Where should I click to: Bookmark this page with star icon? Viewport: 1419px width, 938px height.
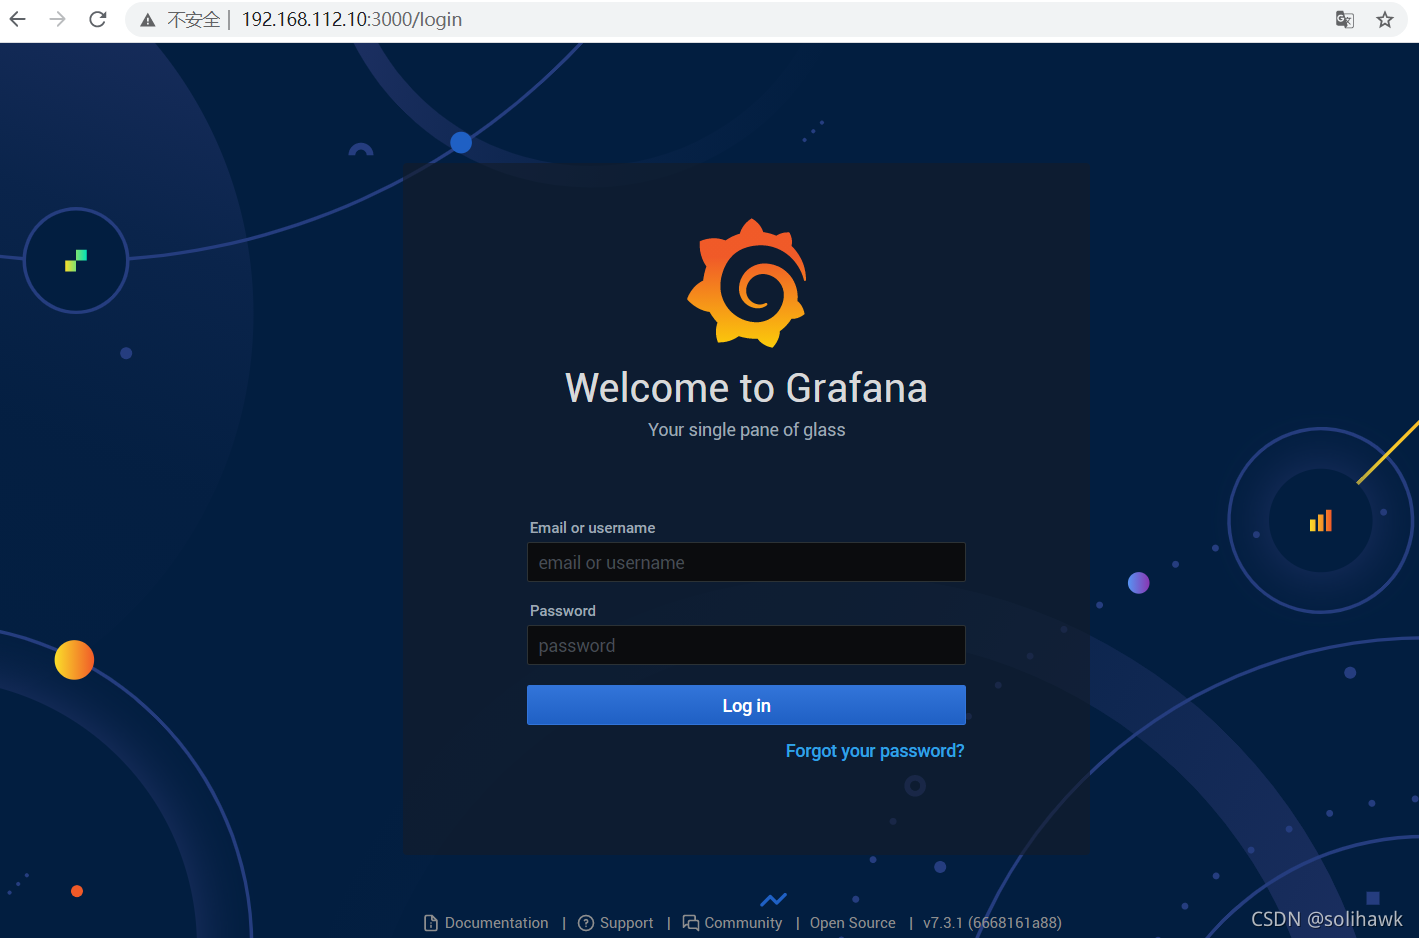[x=1385, y=19]
